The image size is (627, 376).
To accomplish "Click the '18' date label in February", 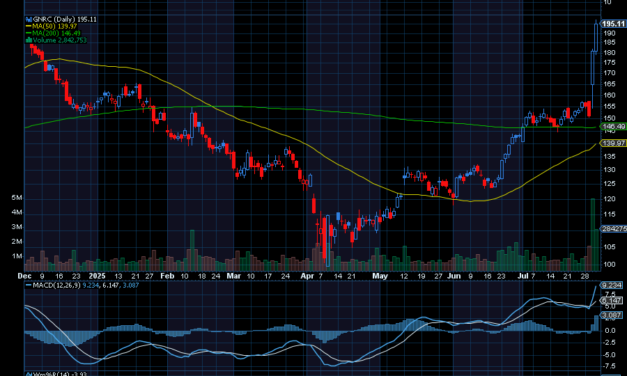I will click(x=202, y=276).
